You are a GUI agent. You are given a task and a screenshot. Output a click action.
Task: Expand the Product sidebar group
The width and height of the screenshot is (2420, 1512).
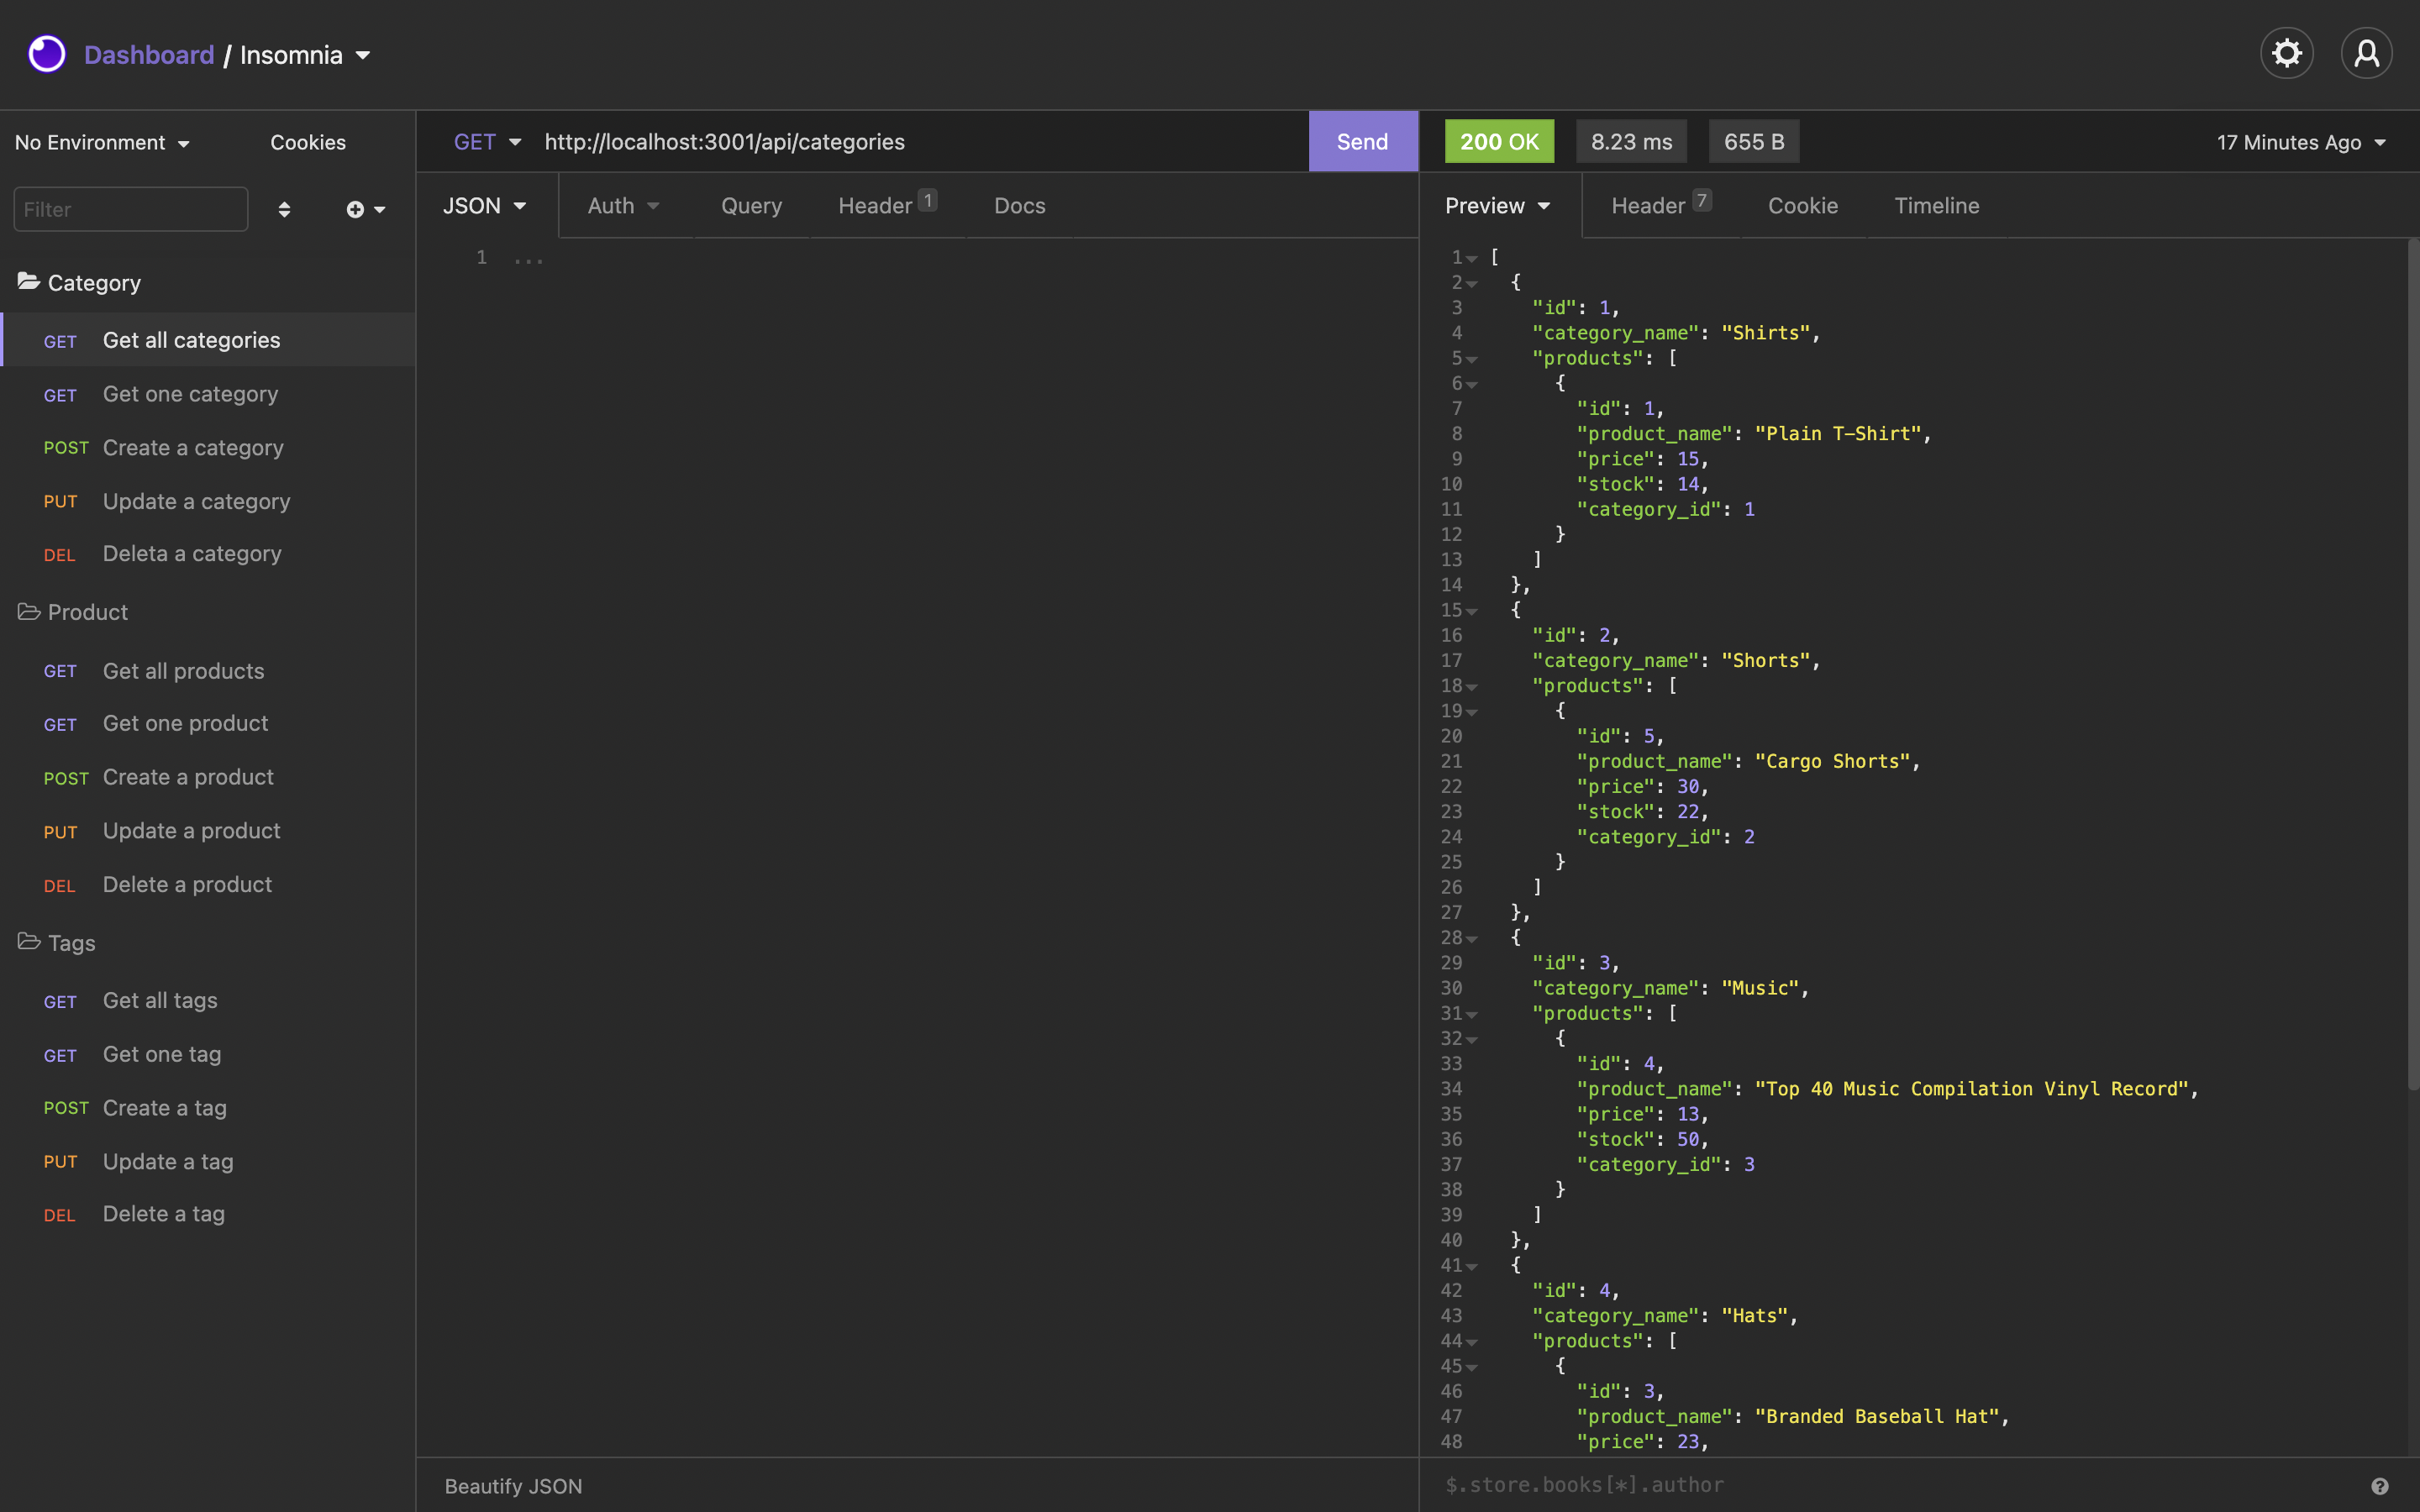point(87,613)
